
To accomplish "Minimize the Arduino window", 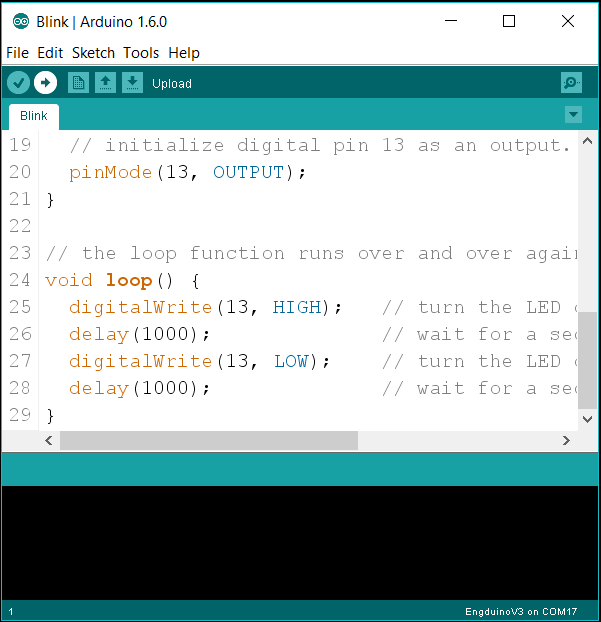I will [x=451, y=21].
